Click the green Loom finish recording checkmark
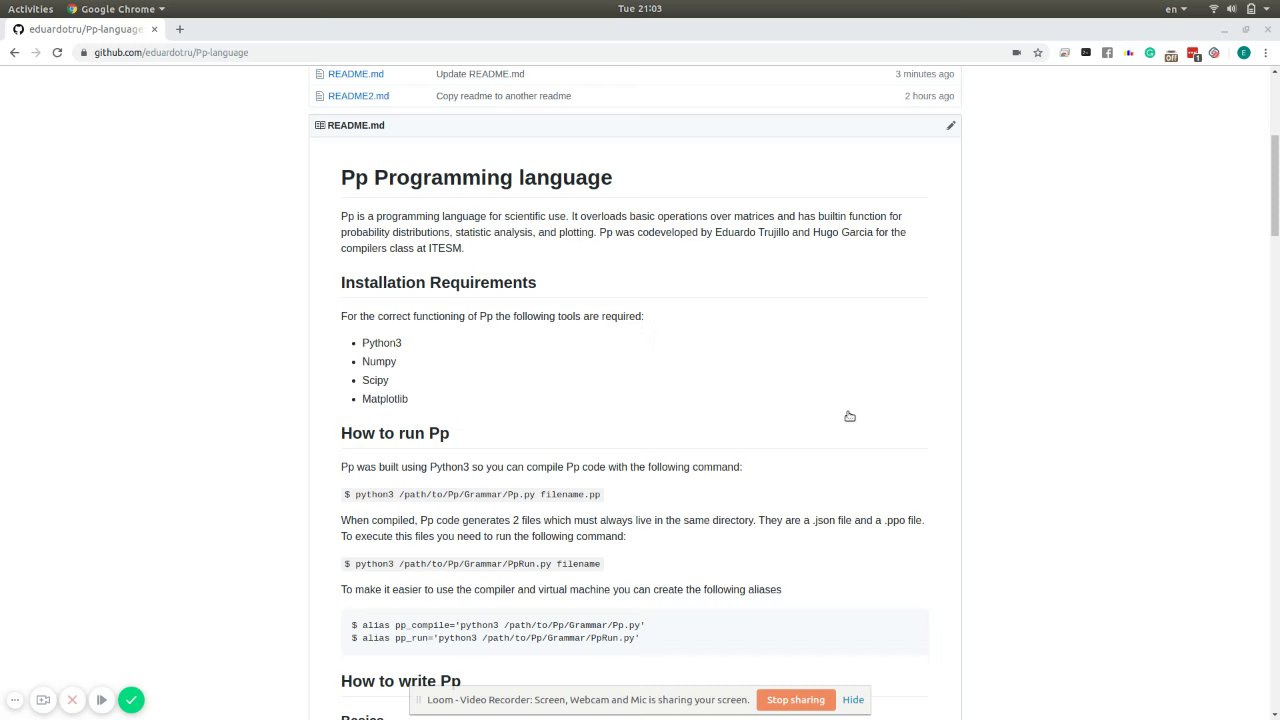The image size is (1280, 720). click(131, 700)
